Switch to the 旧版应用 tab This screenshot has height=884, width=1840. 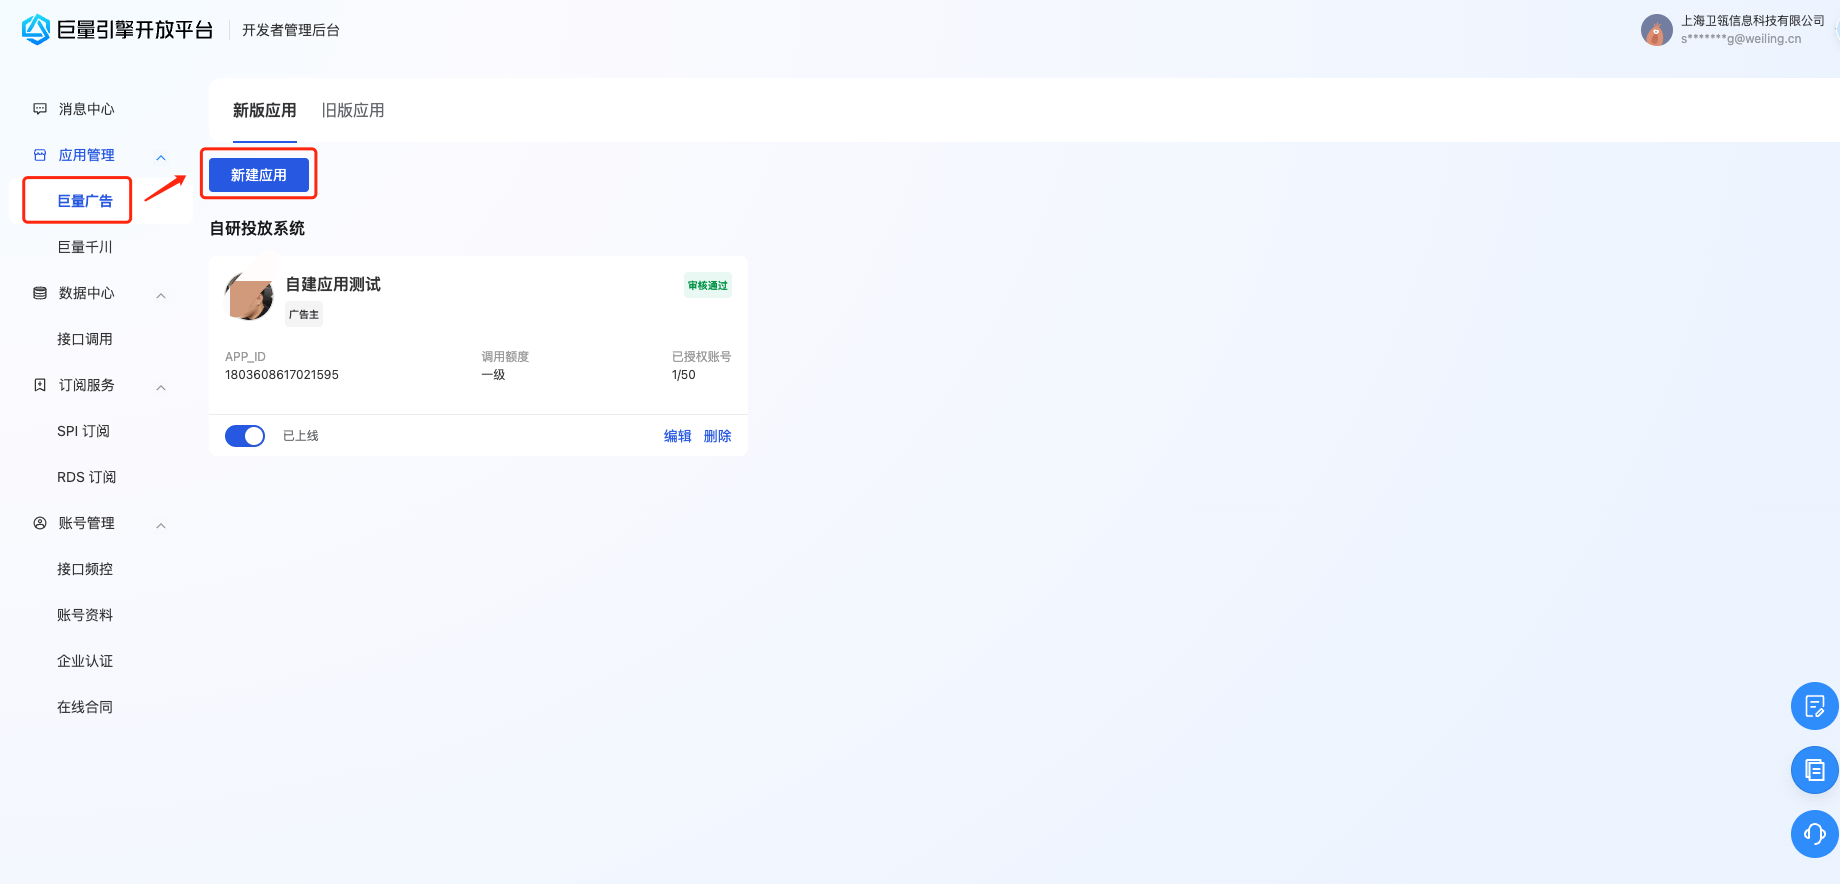pyautogui.click(x=353, y=110)
